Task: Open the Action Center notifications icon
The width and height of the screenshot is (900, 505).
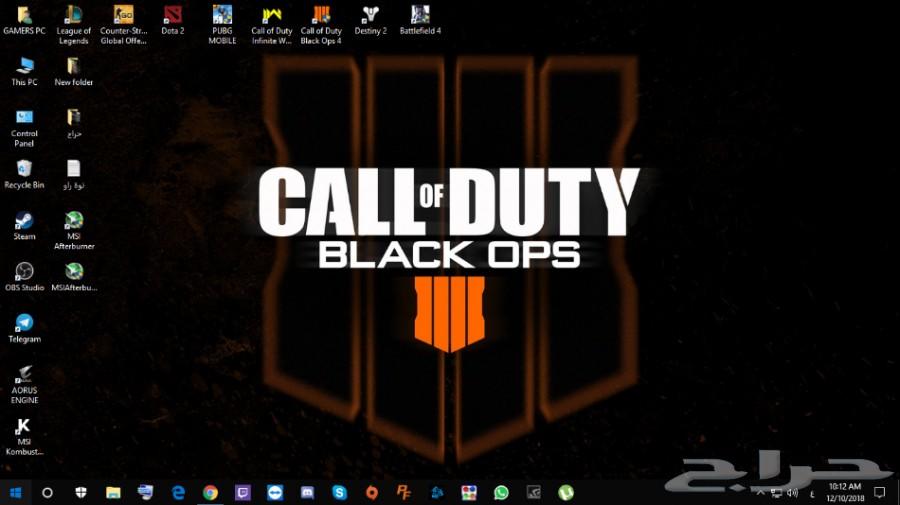Action: [x=880, y=492]
